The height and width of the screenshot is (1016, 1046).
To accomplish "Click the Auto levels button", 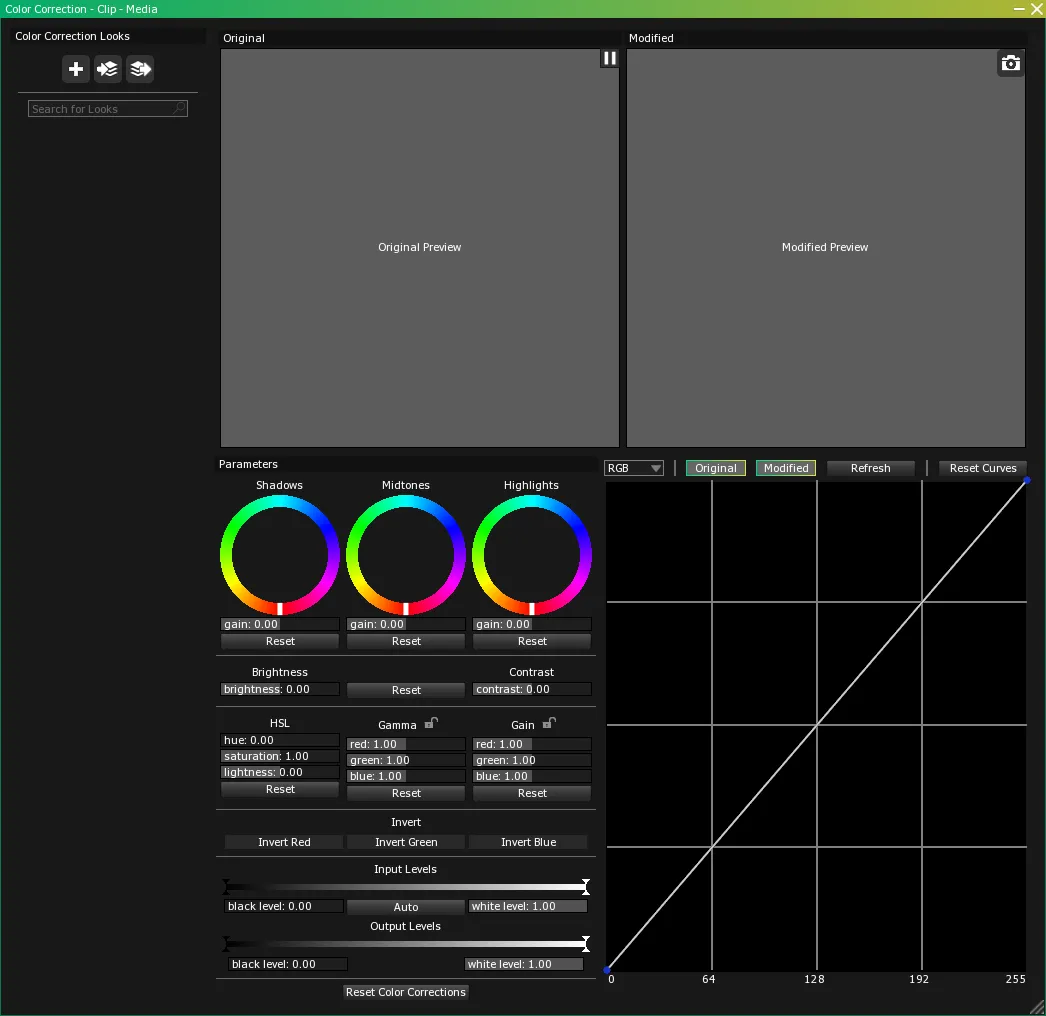I will pyautogui.click(x=406, y=907).
